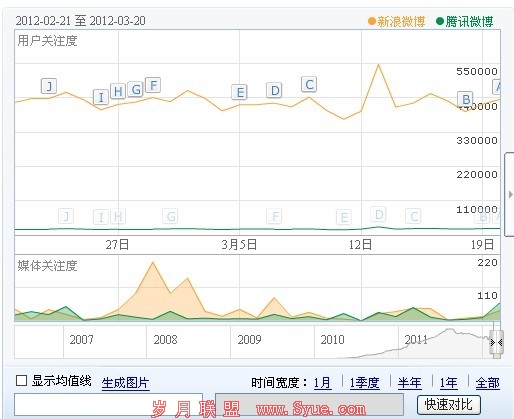Click the timeline range slider handle
The image size is (514, 419).
point(497,342)
